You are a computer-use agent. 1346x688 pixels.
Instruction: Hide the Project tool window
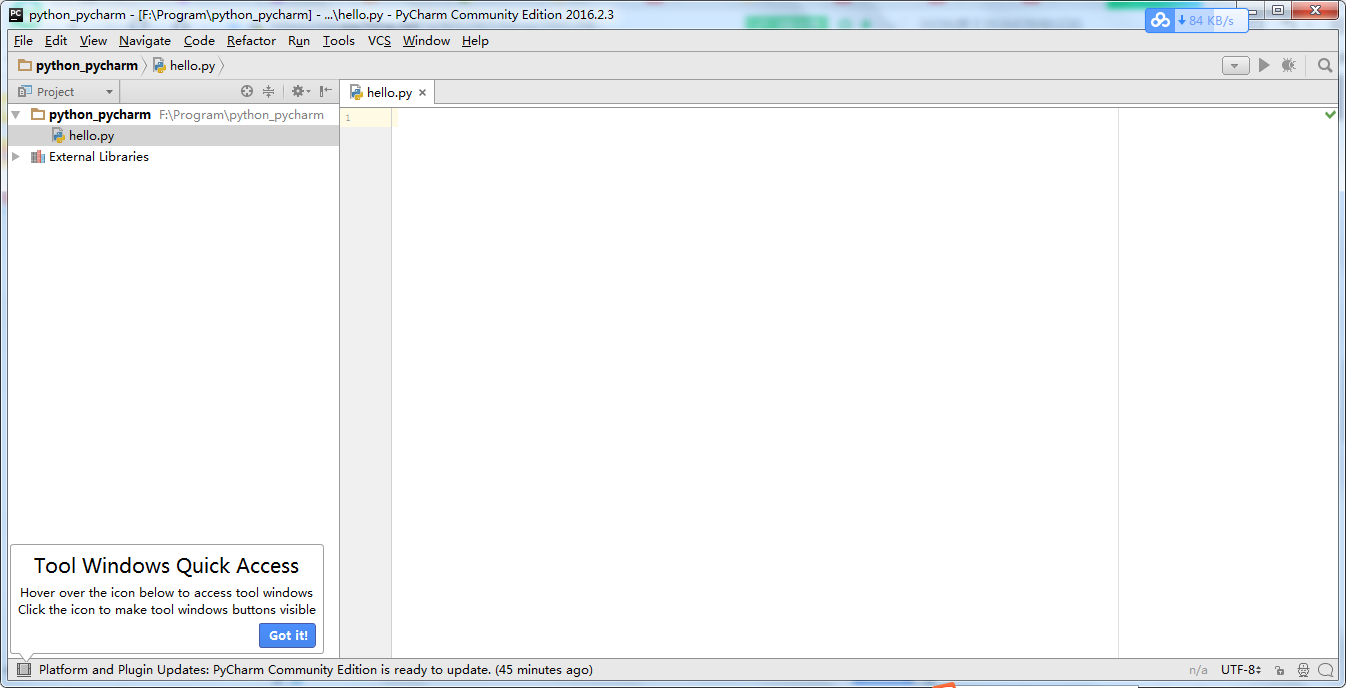[325, 91]
